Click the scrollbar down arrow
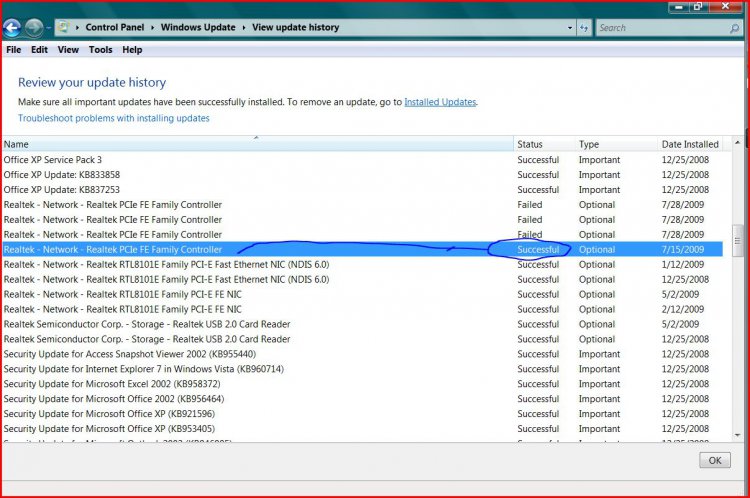The image size is (750, 498). (x=737, y=435)
